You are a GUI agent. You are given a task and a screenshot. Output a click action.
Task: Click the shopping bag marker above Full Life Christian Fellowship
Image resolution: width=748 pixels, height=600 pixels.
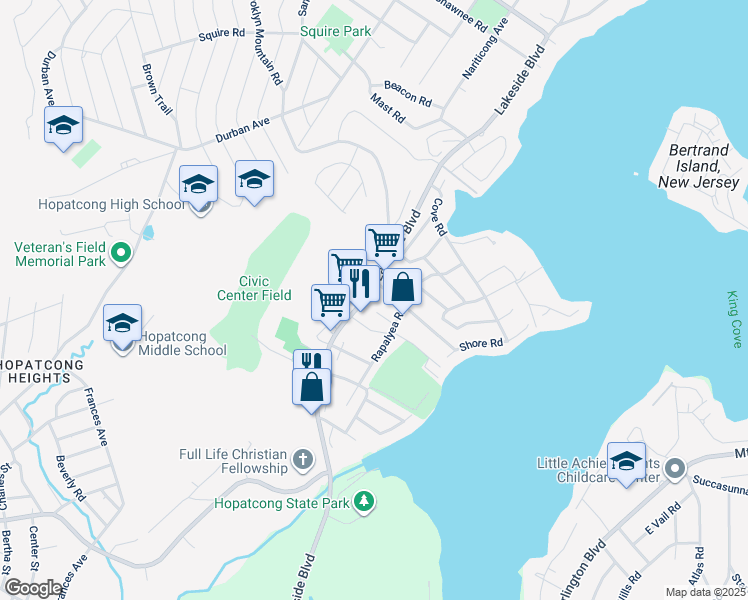(x=312, y=388)
